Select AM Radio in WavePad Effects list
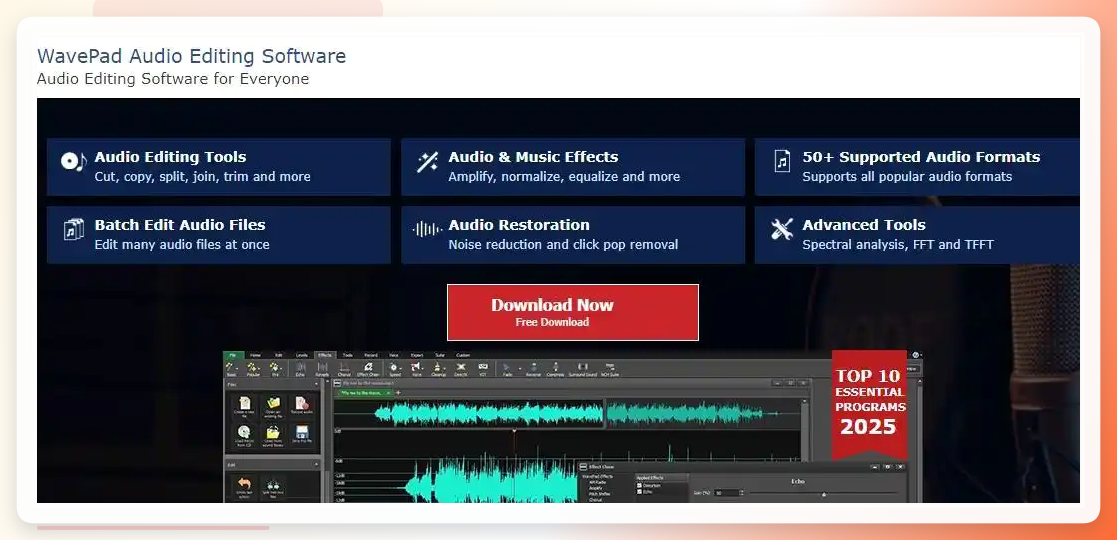The height and width of the screenshot is (540, 1117). (x=597, y=482)
